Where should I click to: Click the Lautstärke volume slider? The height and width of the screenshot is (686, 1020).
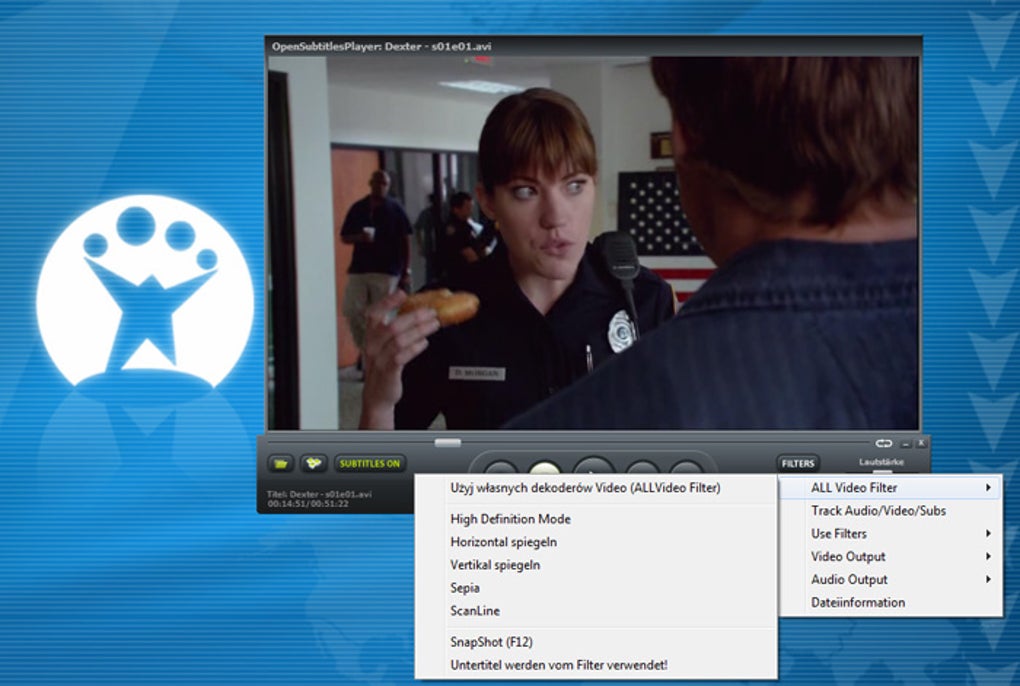point(882,471)
